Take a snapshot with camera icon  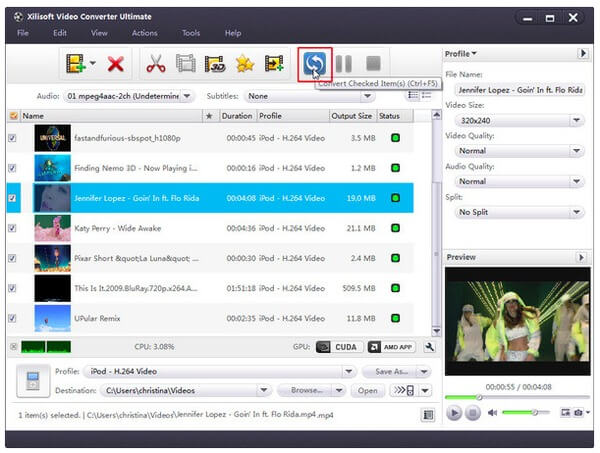pos(578,412)
